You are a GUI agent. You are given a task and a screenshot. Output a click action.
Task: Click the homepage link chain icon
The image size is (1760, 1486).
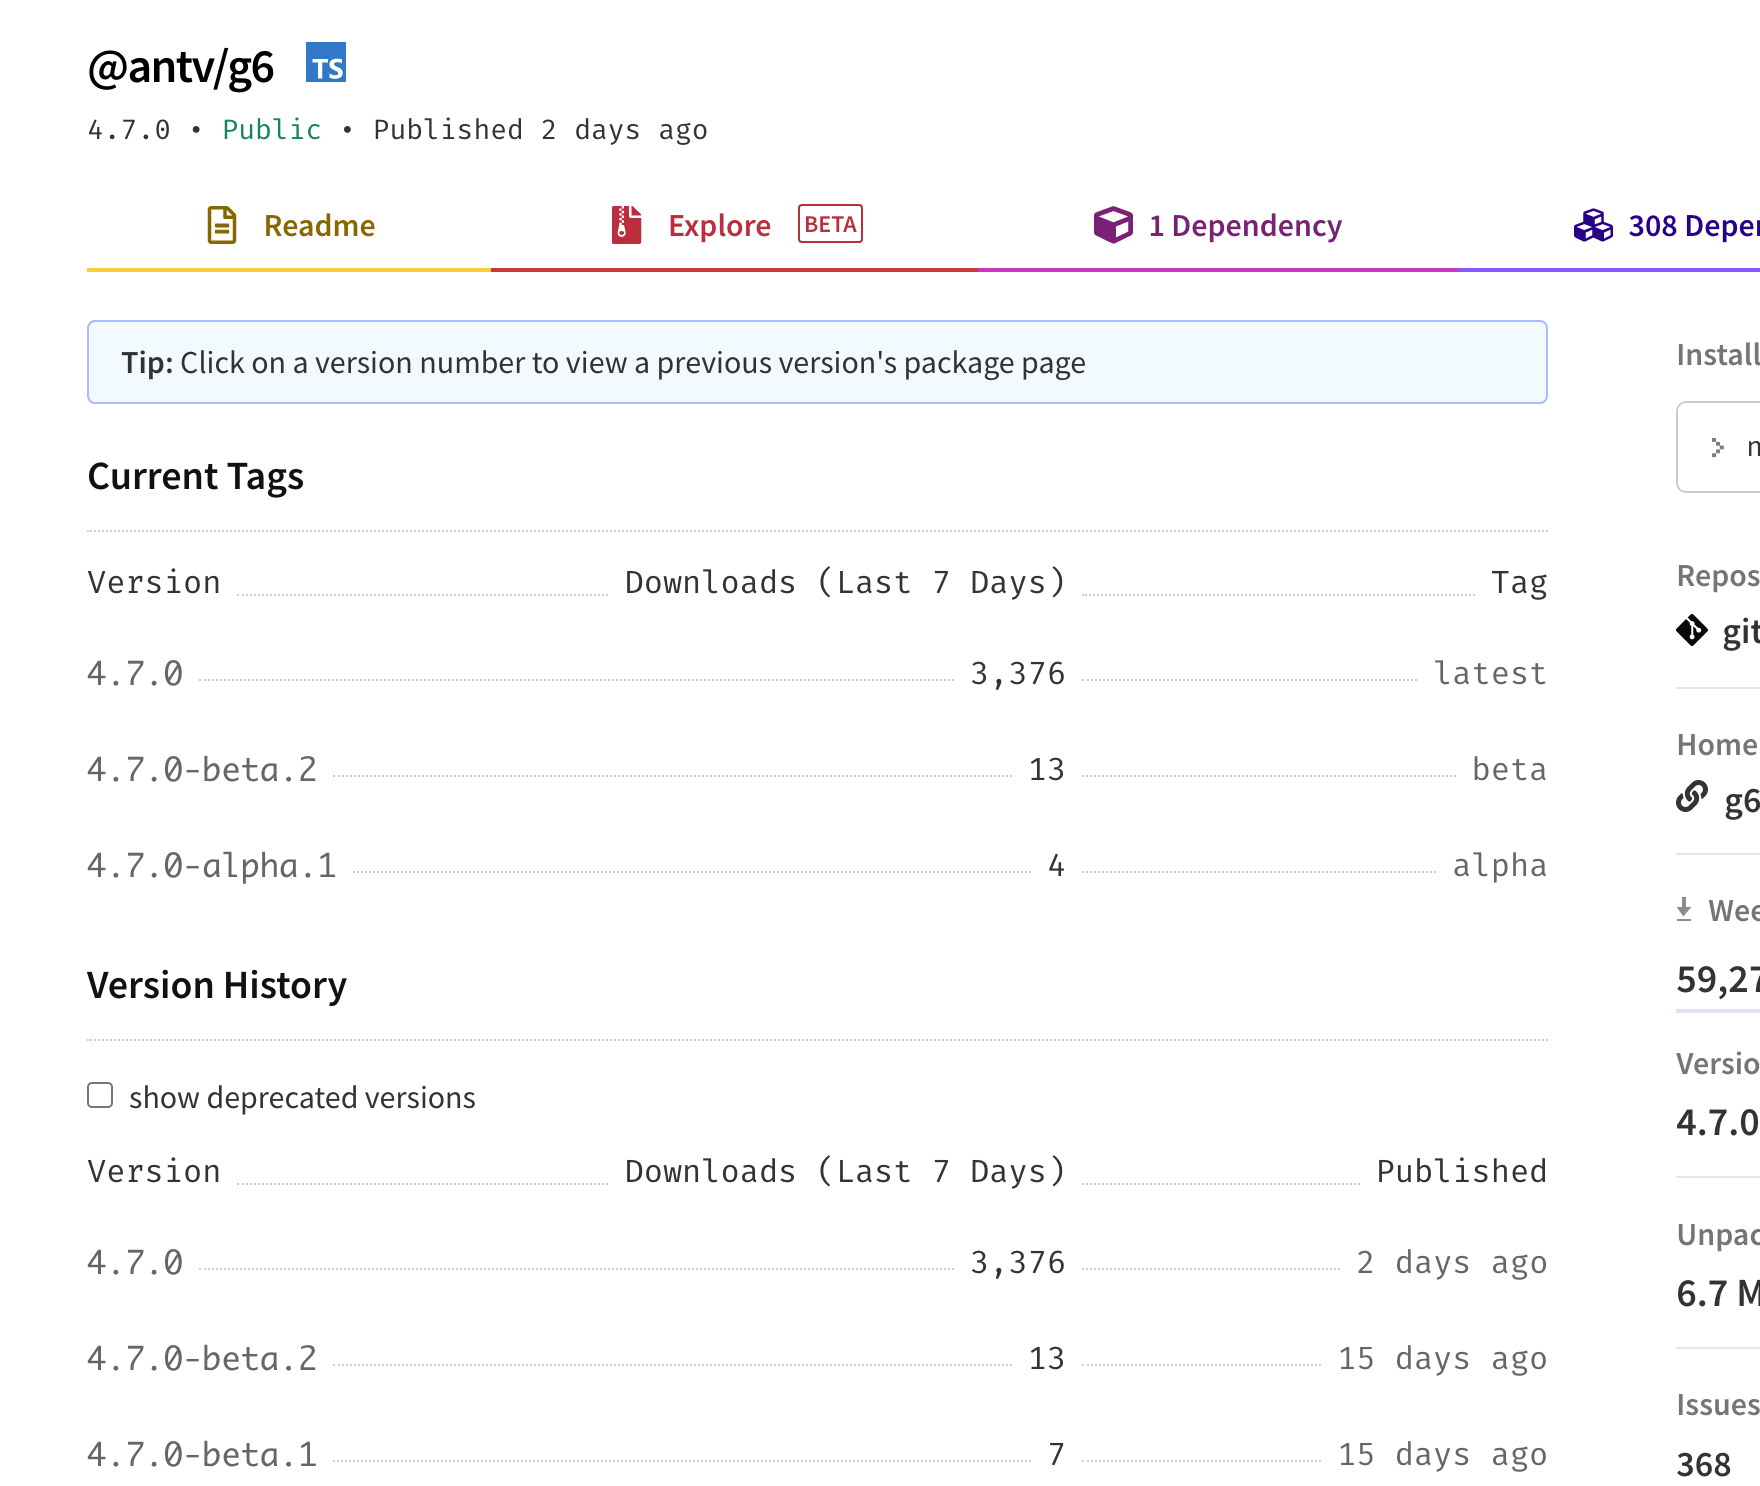tap(1692, 798)
